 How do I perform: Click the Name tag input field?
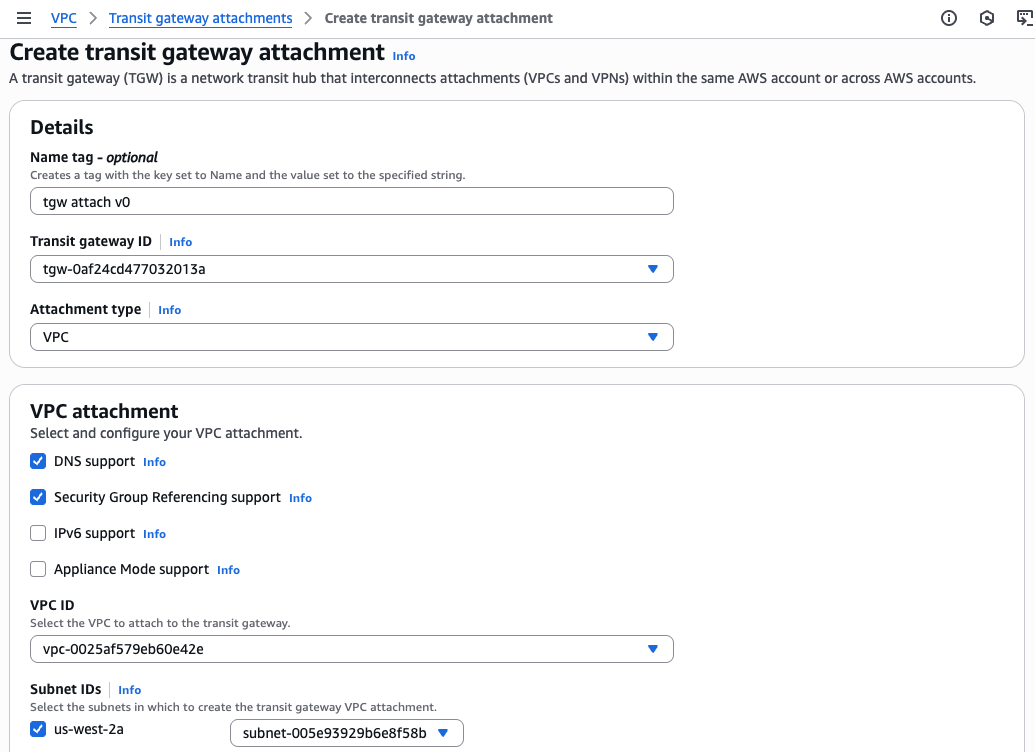pos(351,201)
